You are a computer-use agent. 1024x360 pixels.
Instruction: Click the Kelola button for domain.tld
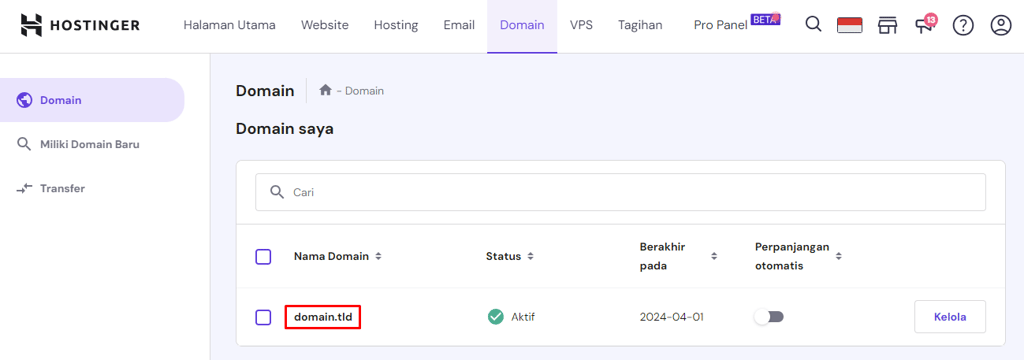(x=950, y=317)
